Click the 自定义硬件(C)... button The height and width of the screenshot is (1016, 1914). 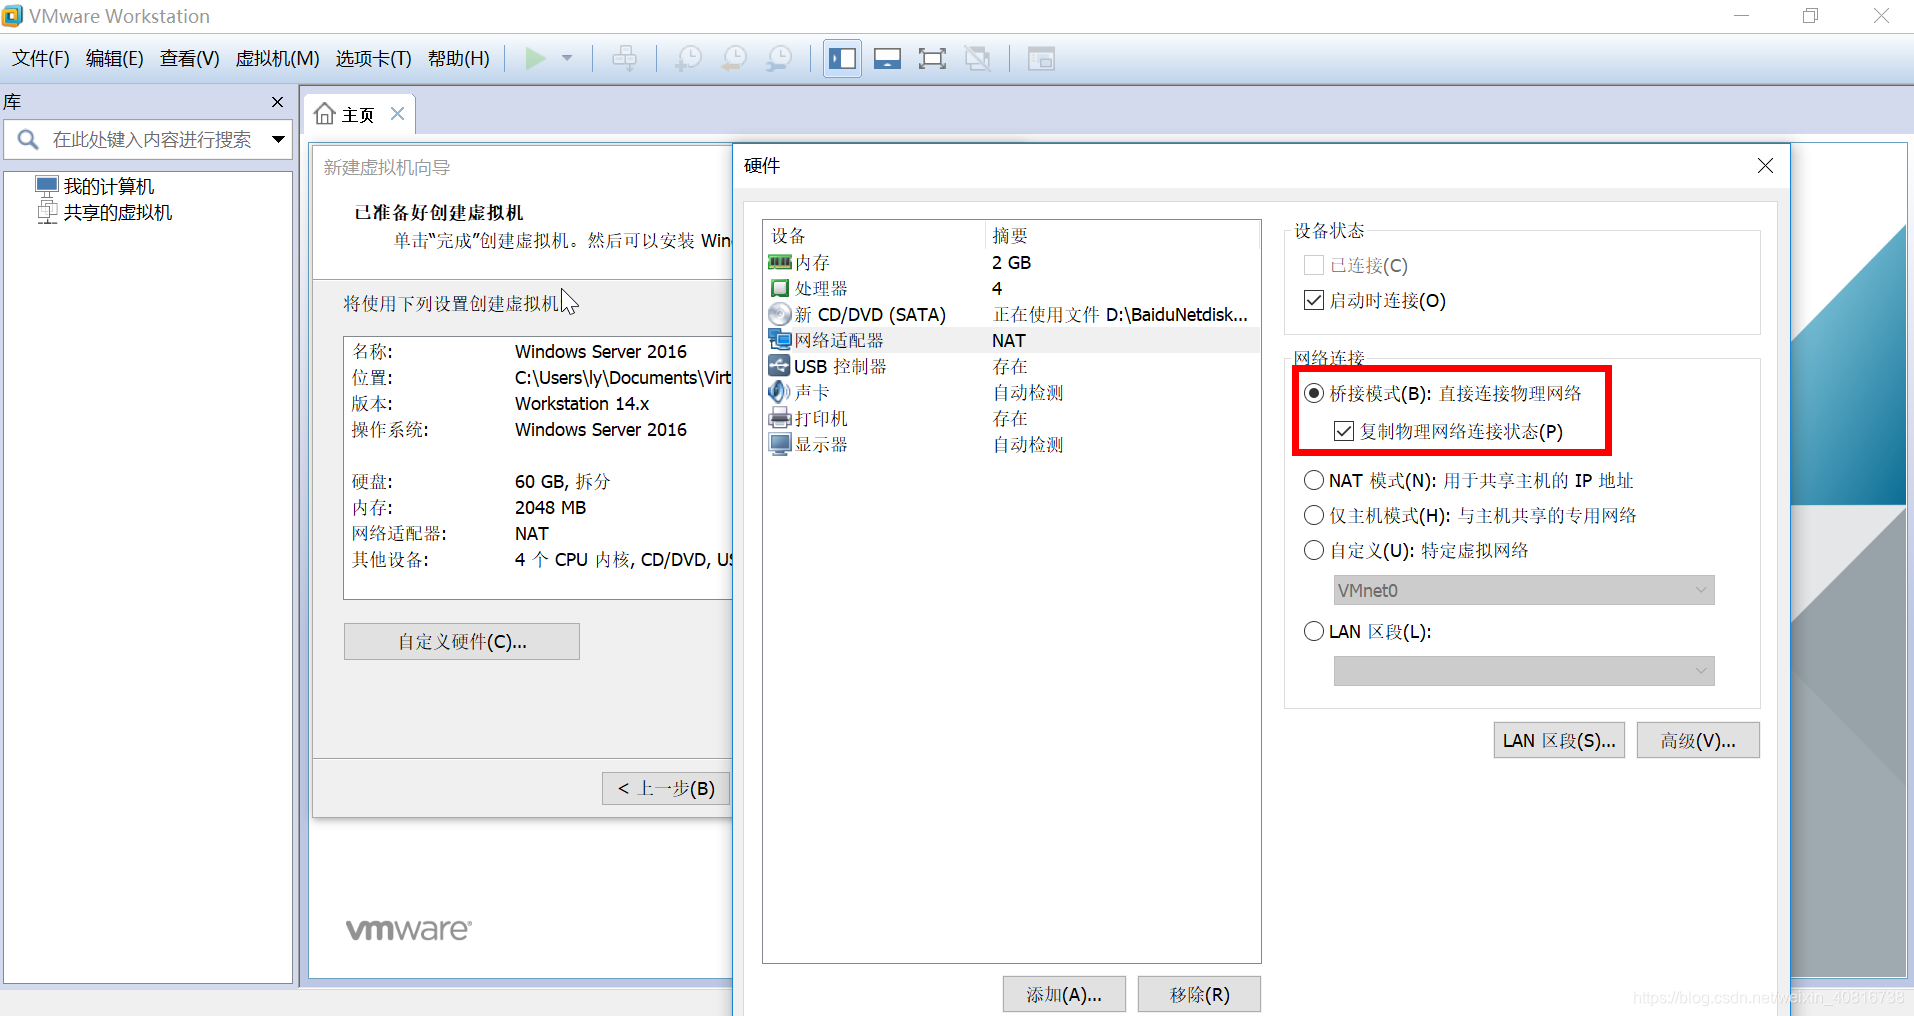point(462,642)
